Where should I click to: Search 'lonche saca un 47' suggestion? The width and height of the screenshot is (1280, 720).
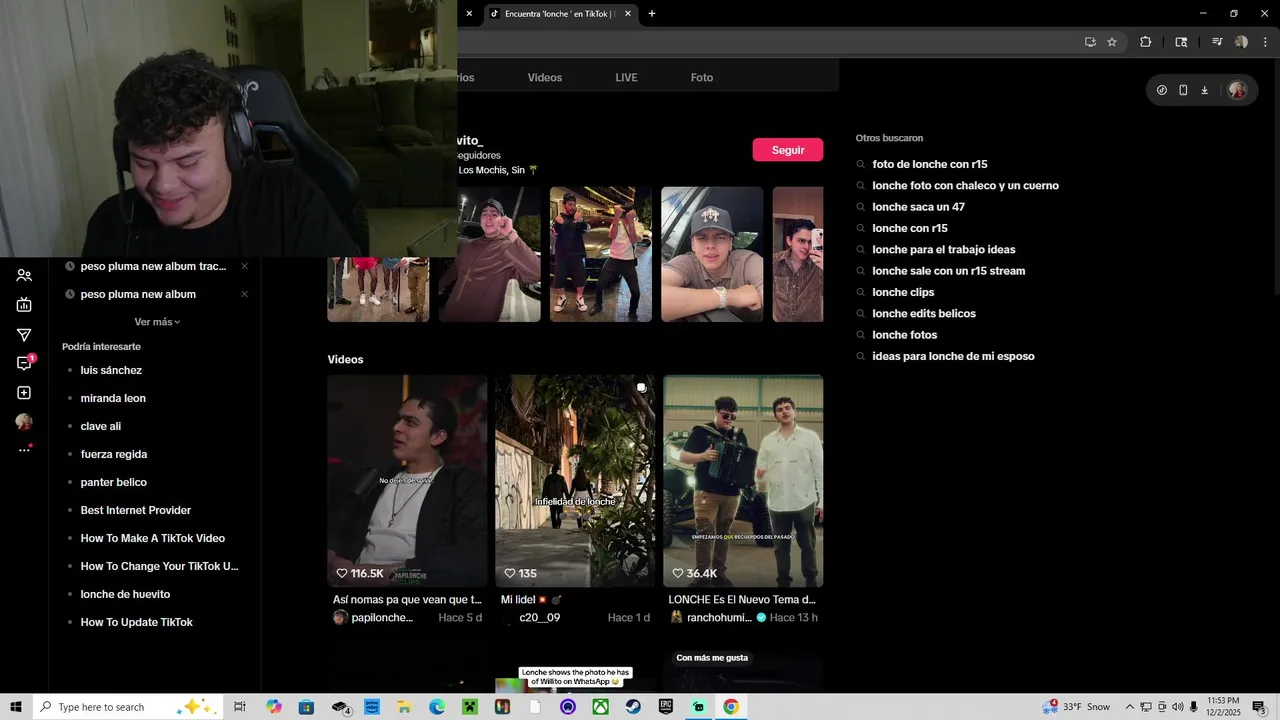918,207
